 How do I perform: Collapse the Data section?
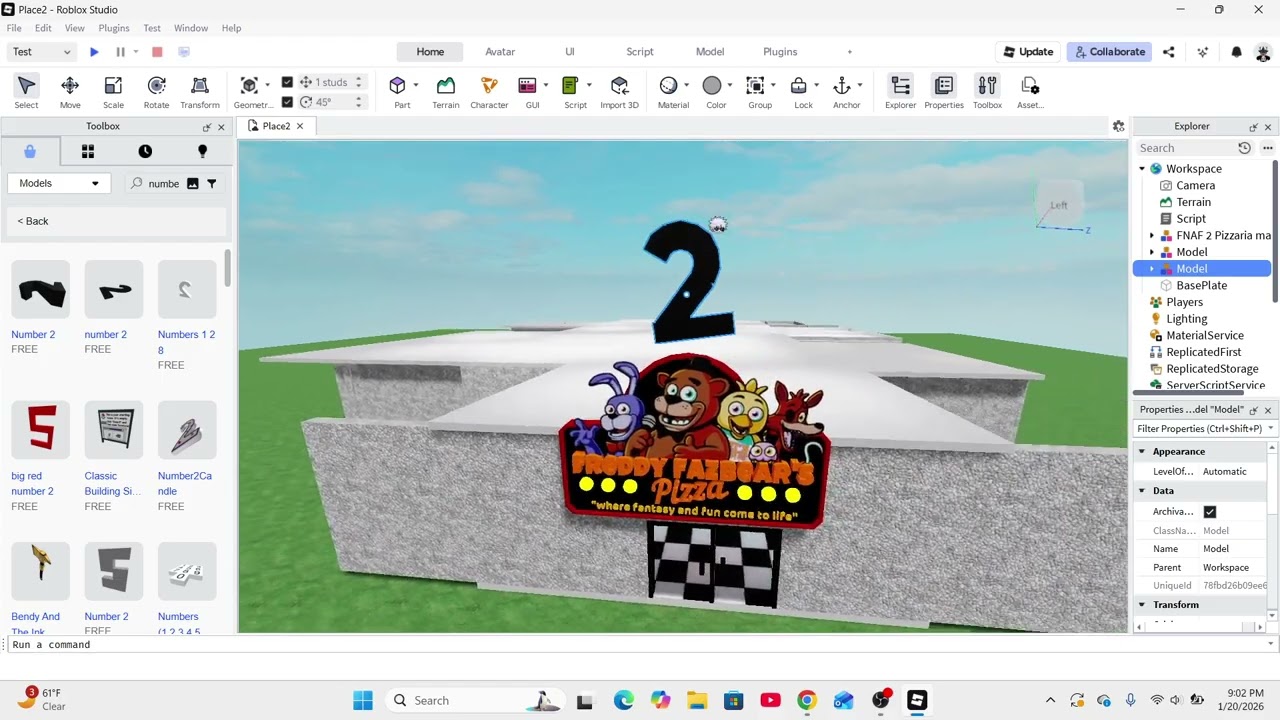[1142, 491]
